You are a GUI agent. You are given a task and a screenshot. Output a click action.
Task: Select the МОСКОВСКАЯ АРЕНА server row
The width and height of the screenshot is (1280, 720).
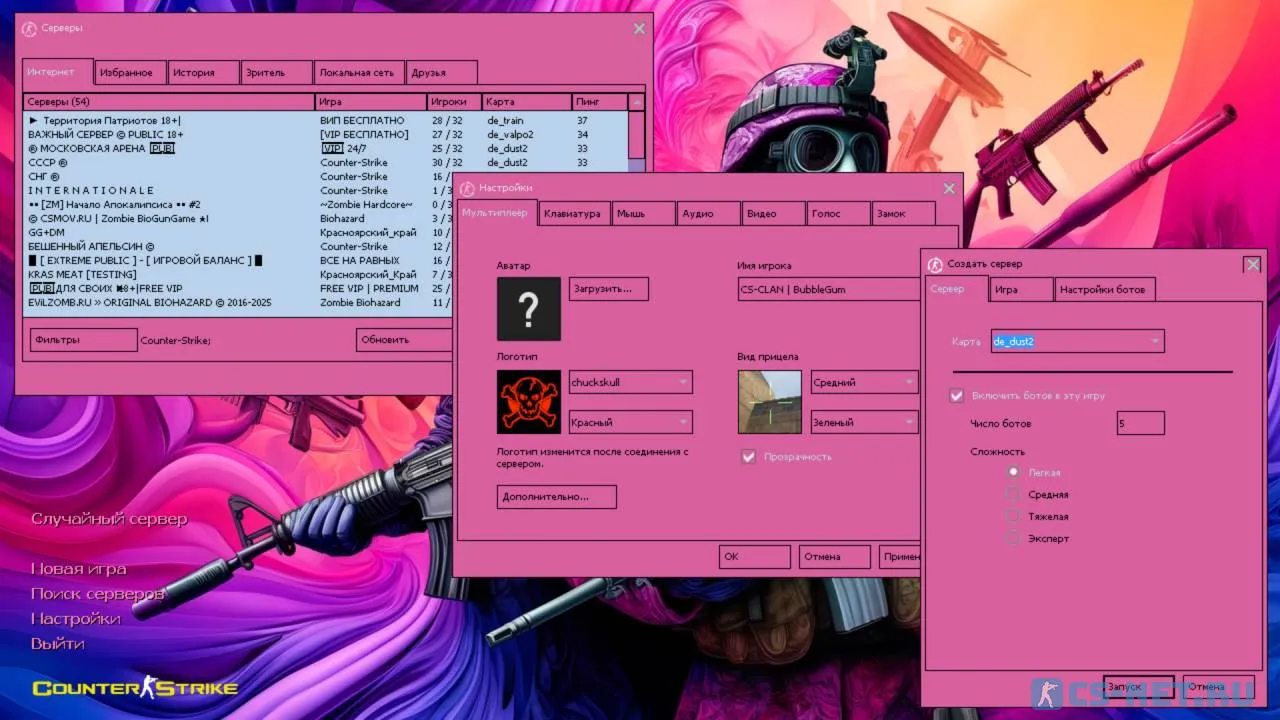(326, 148)
